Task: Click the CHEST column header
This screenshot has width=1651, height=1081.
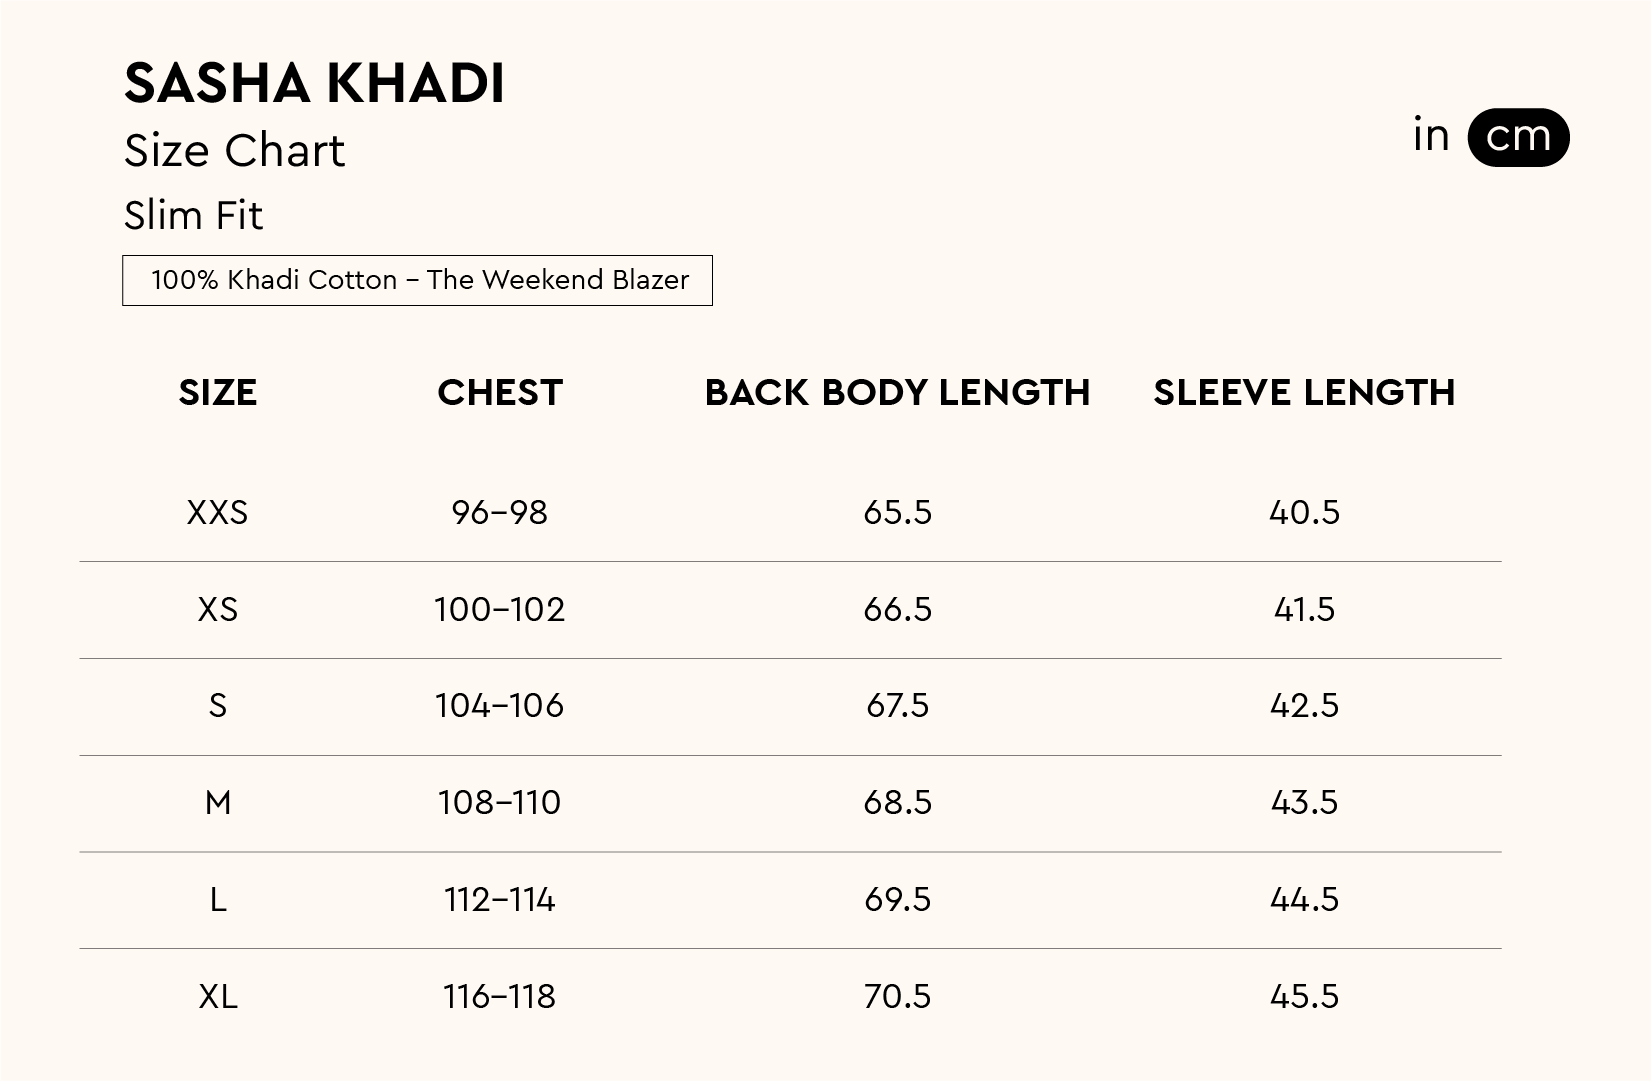Action: (500, 392)
